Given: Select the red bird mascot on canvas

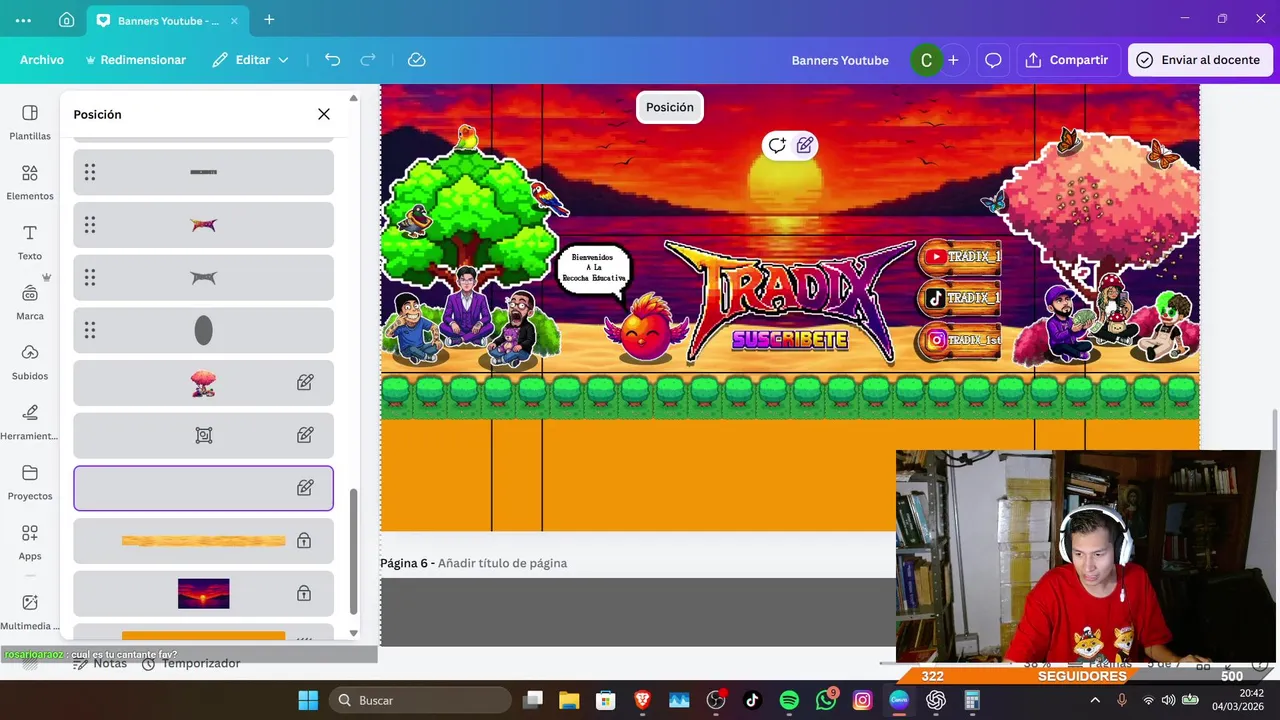Looking at the screenshot, I should click(x=646, y=328).
